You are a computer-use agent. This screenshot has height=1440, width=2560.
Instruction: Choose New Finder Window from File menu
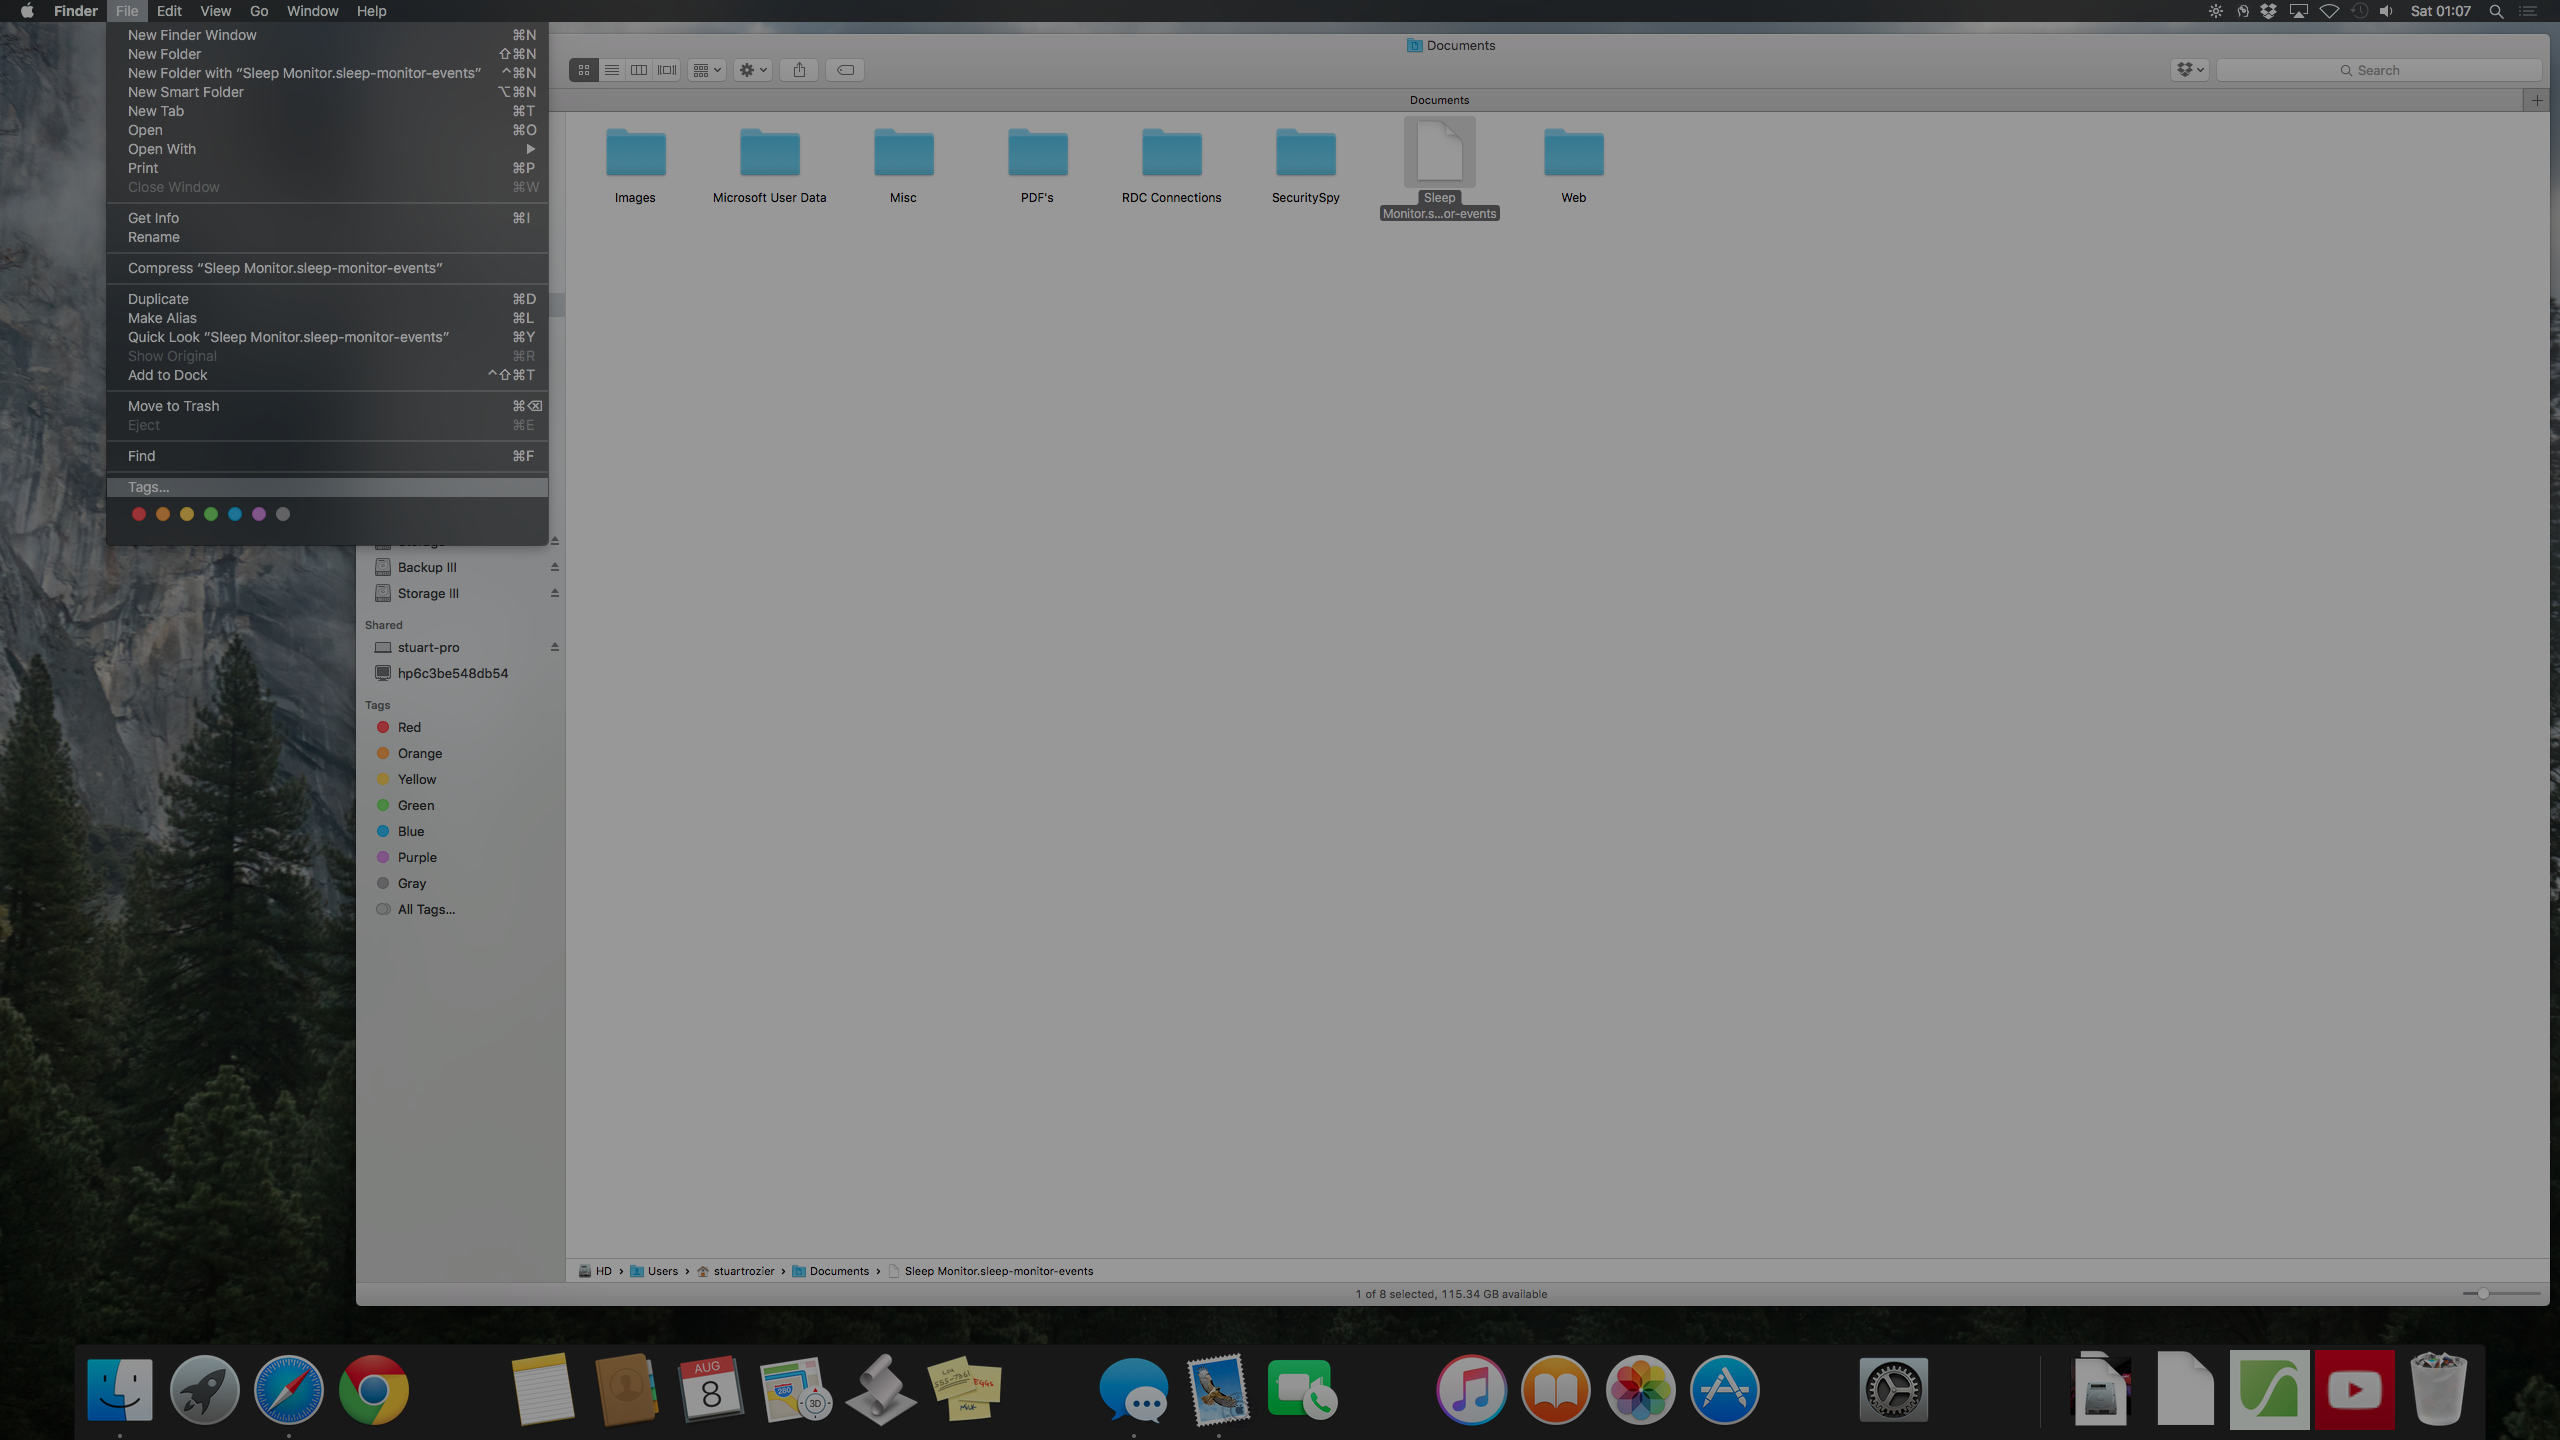click(x=328, y=35)
